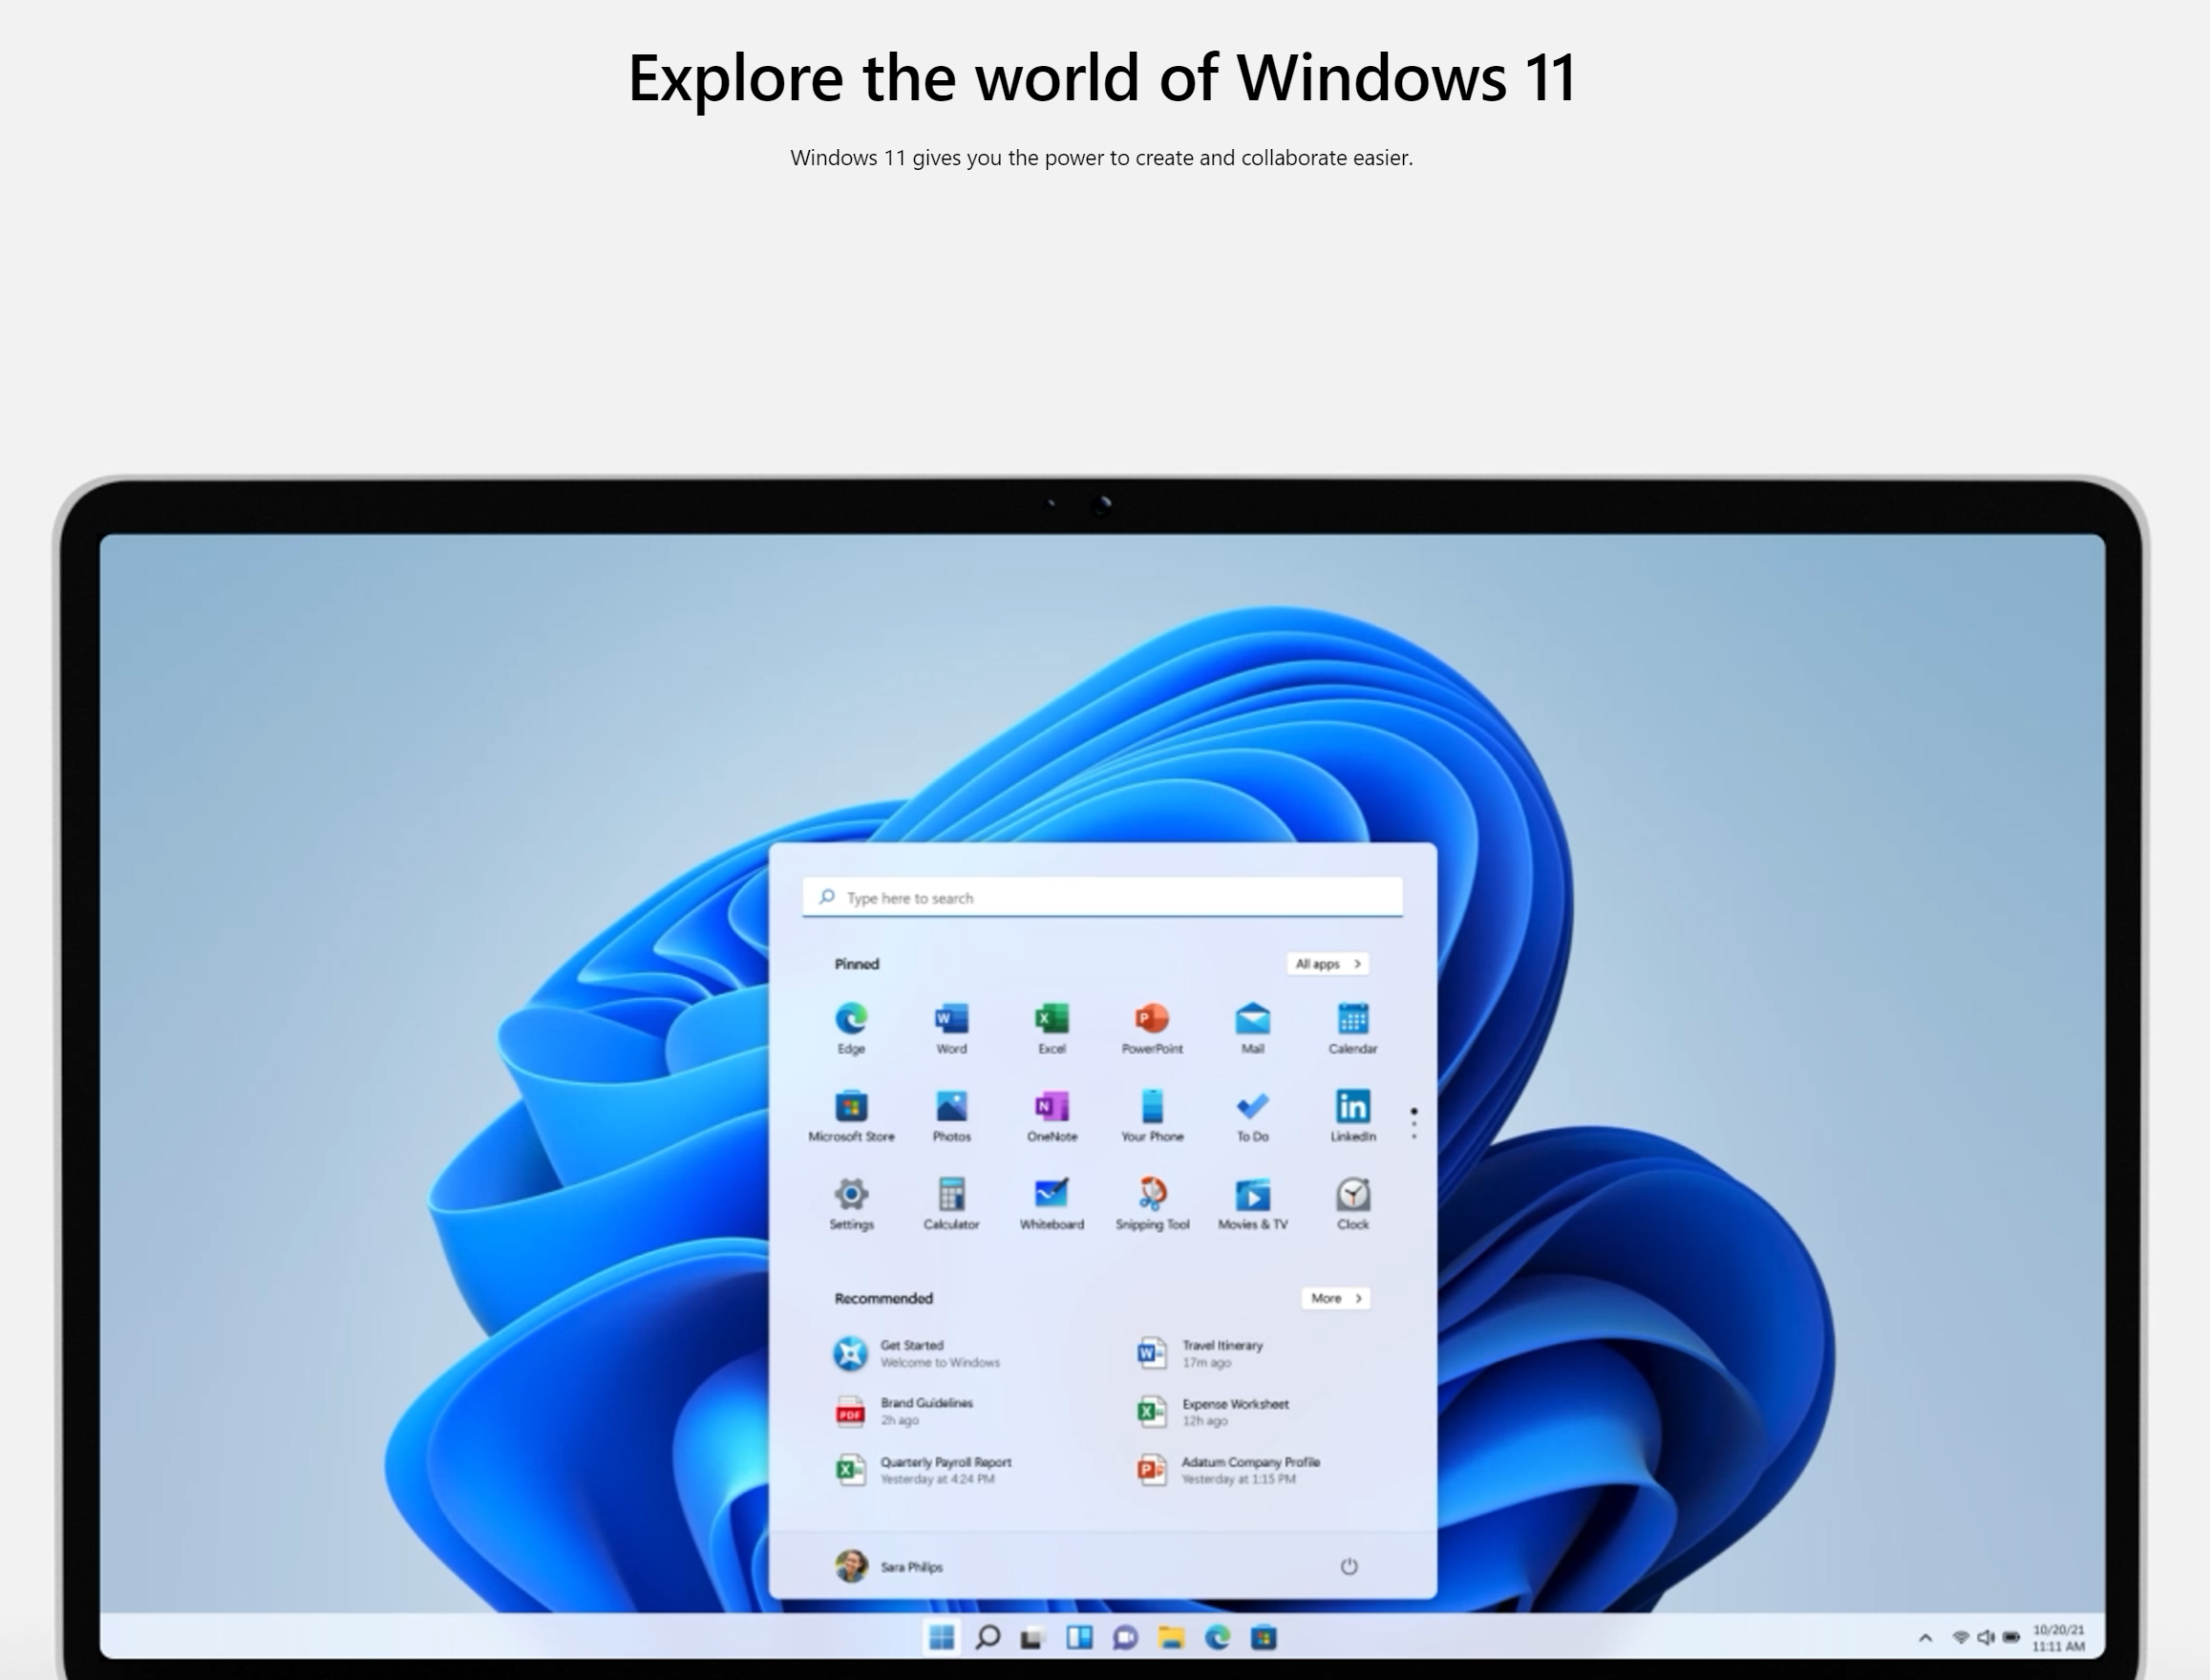The width and height of the screenshot is (2210, 1680).
Task: Open Settings from pinned apps
Action: tap(851, 1203)
